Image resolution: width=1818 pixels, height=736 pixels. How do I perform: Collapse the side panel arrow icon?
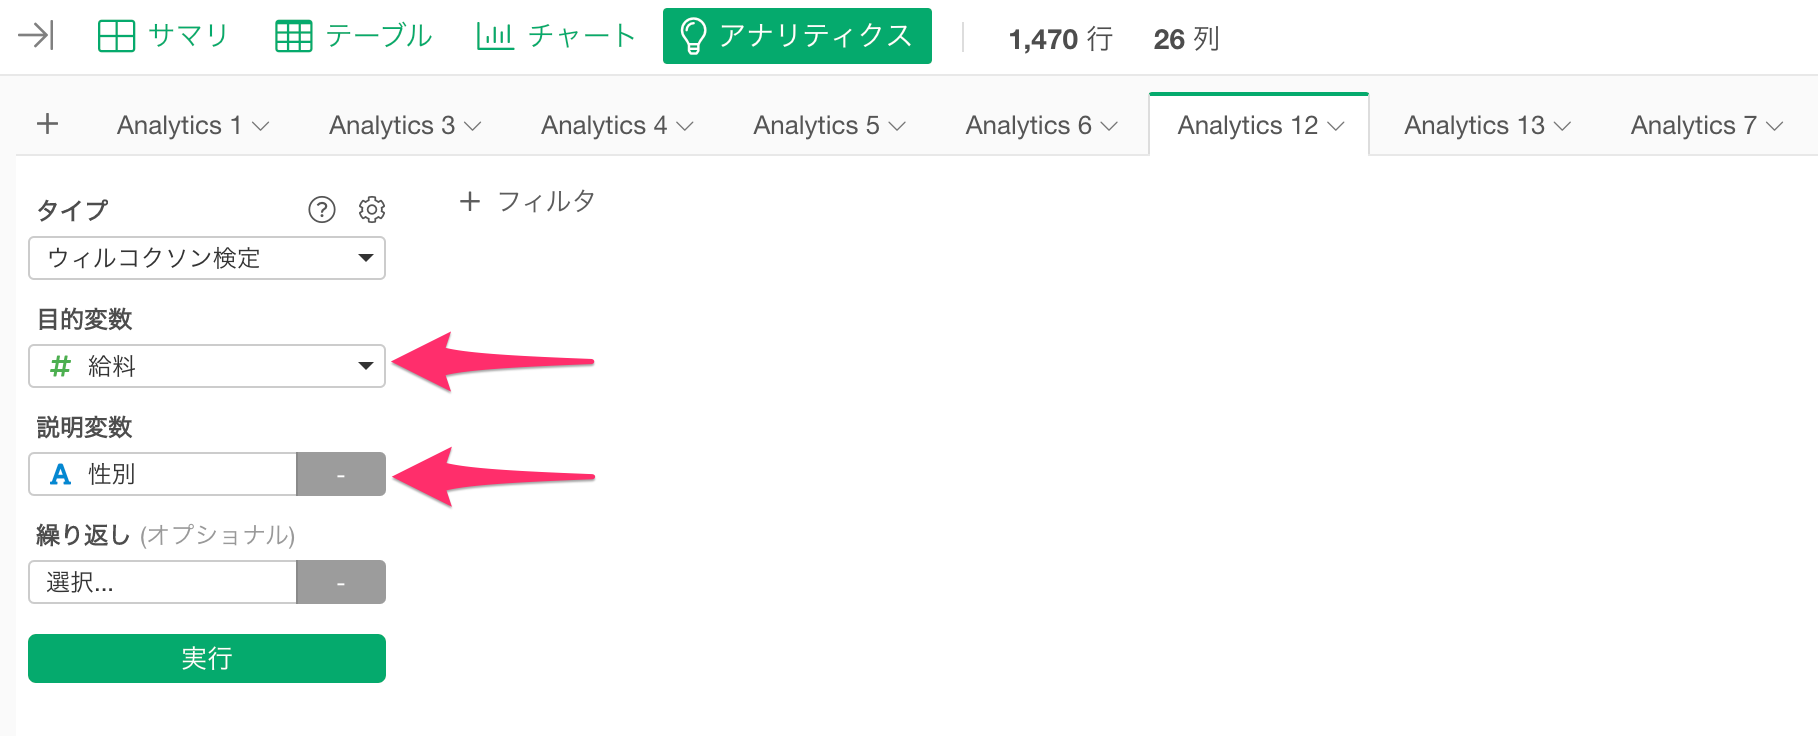coord(36,36)
